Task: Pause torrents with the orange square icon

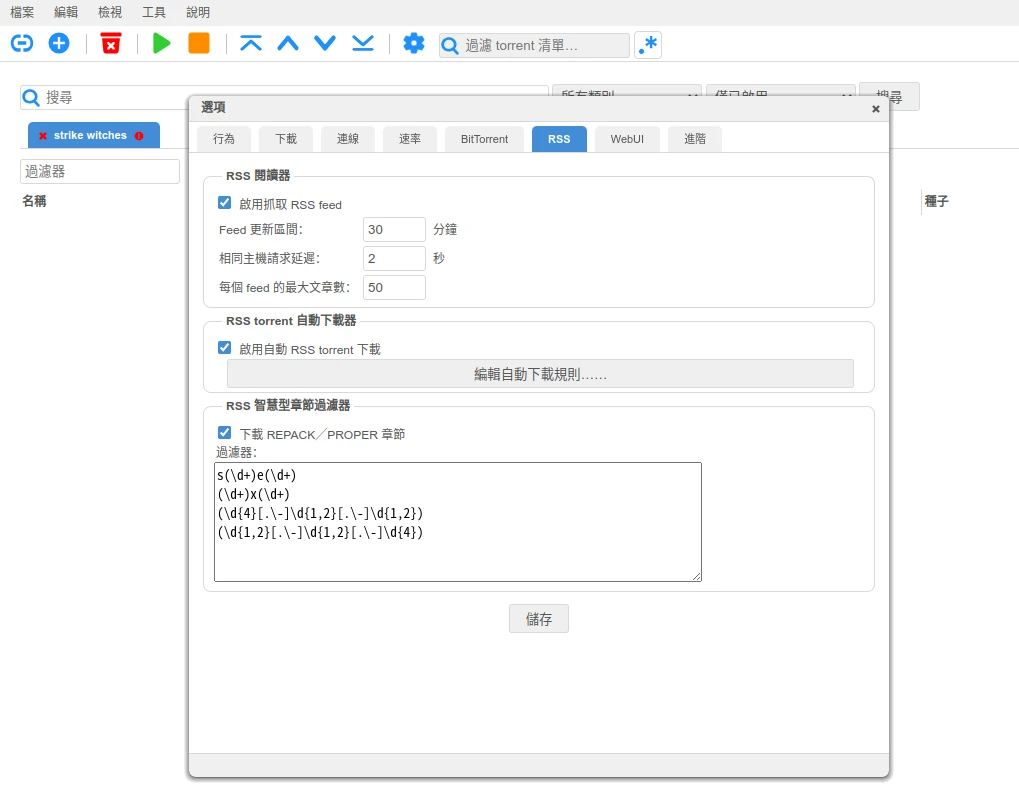Action: click(x=199, y=43)
